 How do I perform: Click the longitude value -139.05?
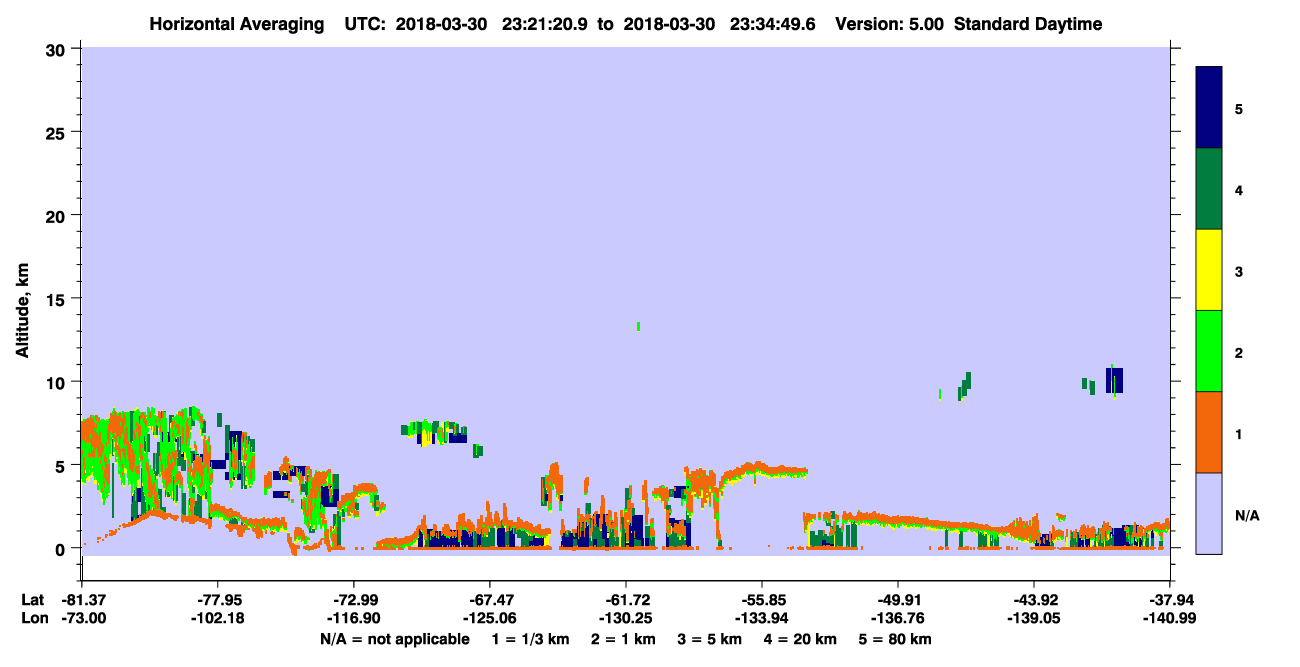(1033, 618)
